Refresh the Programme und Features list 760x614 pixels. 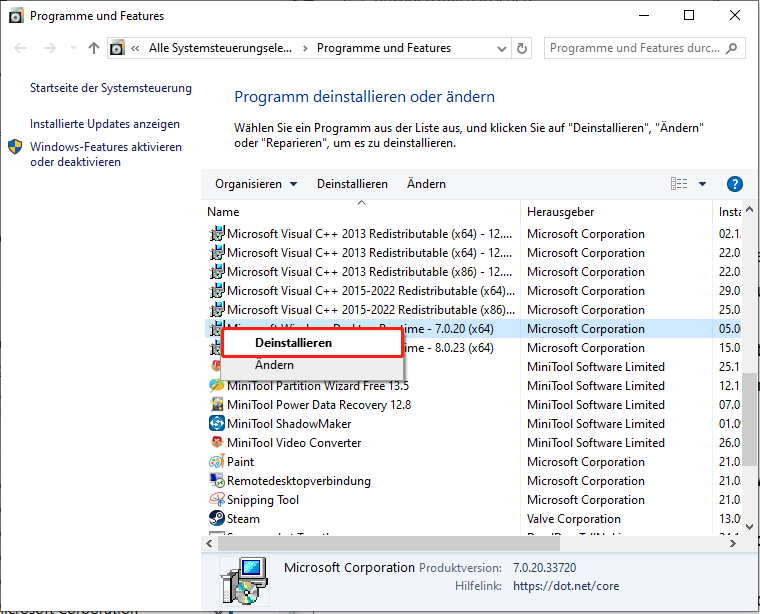[x=522, y=48]
